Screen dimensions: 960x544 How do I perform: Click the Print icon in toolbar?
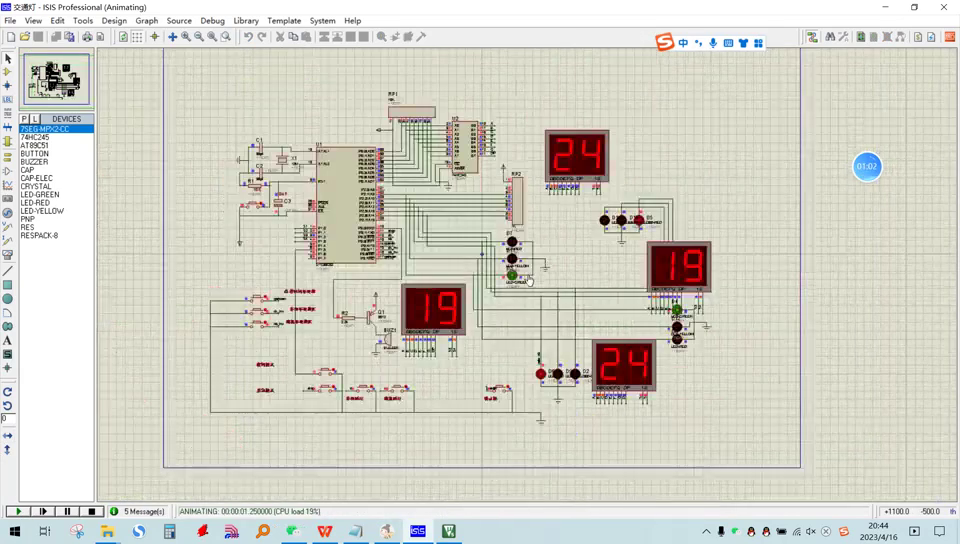87,37
